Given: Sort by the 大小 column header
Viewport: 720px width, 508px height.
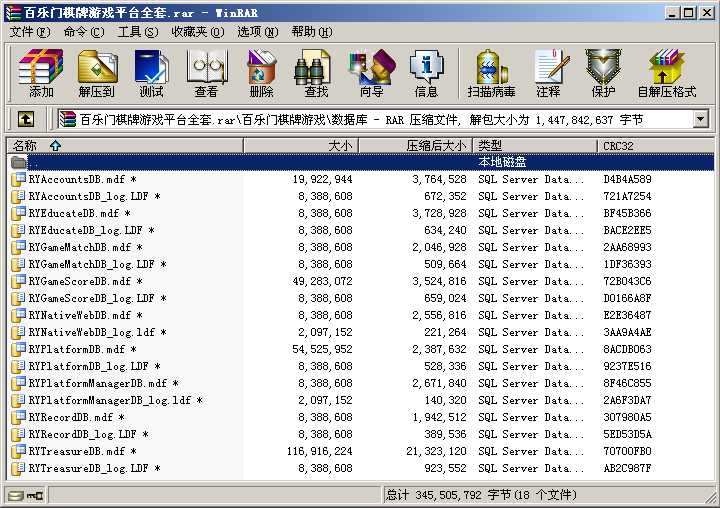Looking at the screenshot, I should 301,146.
